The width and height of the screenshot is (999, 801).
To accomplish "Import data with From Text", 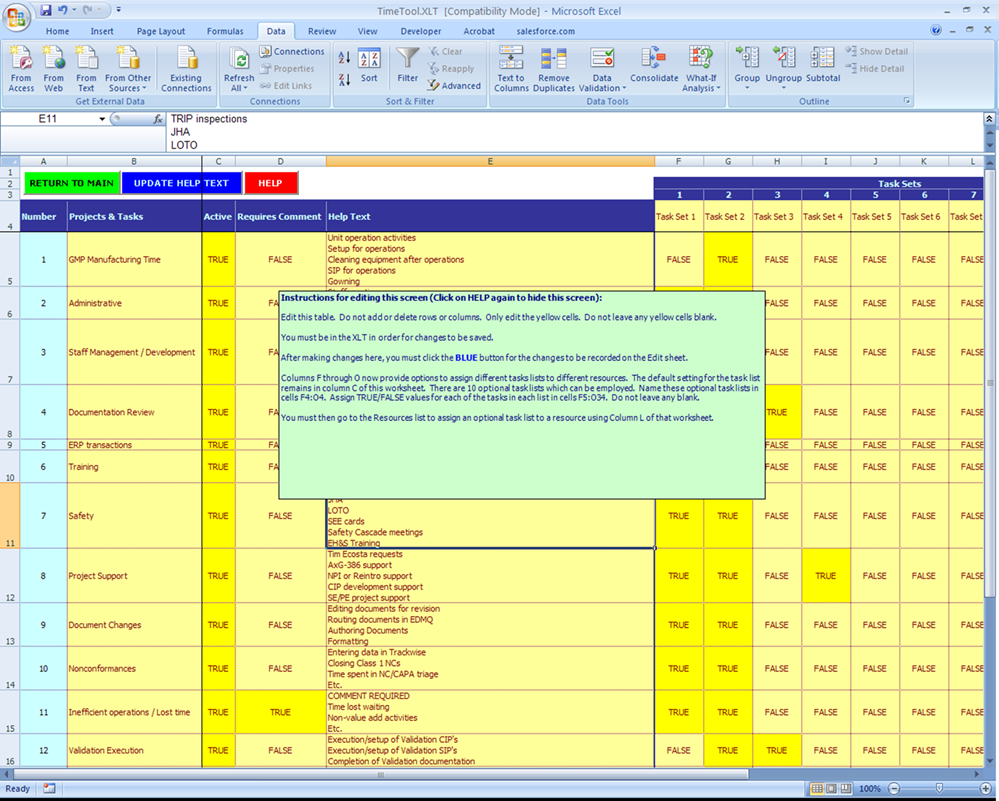I will click(x=86, y=69).
